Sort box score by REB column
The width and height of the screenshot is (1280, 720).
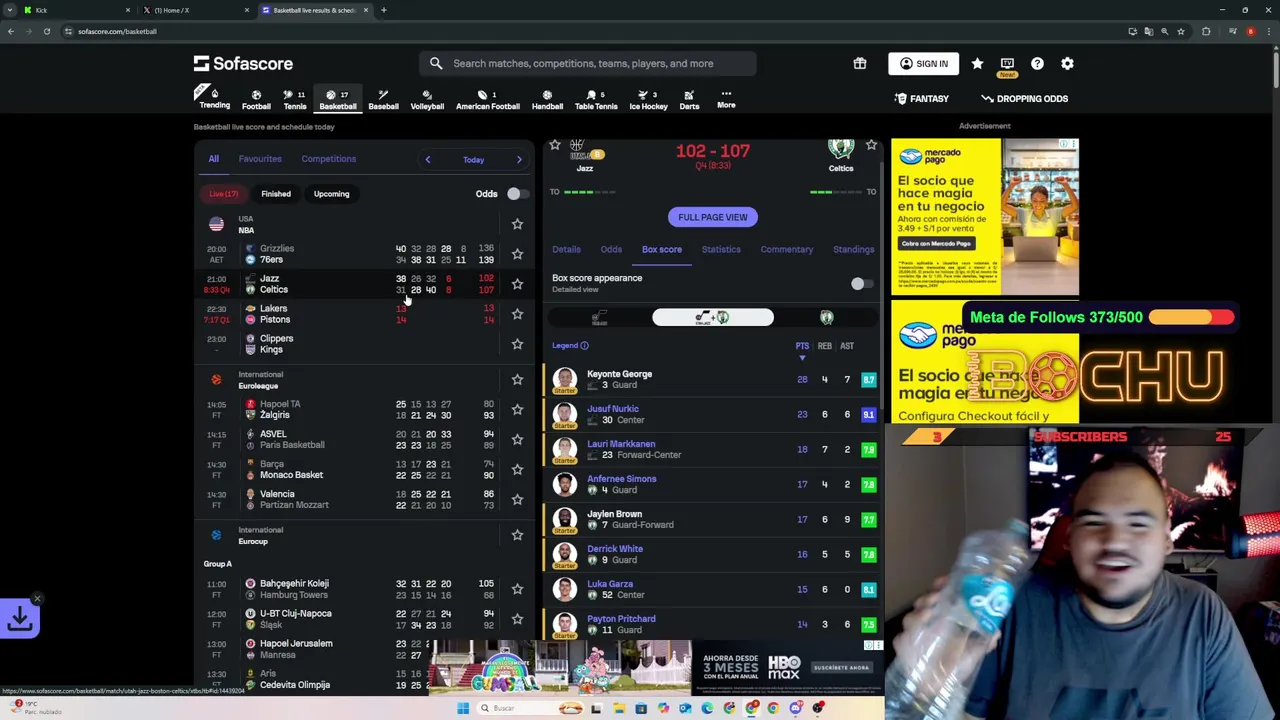tap(824, 347)
